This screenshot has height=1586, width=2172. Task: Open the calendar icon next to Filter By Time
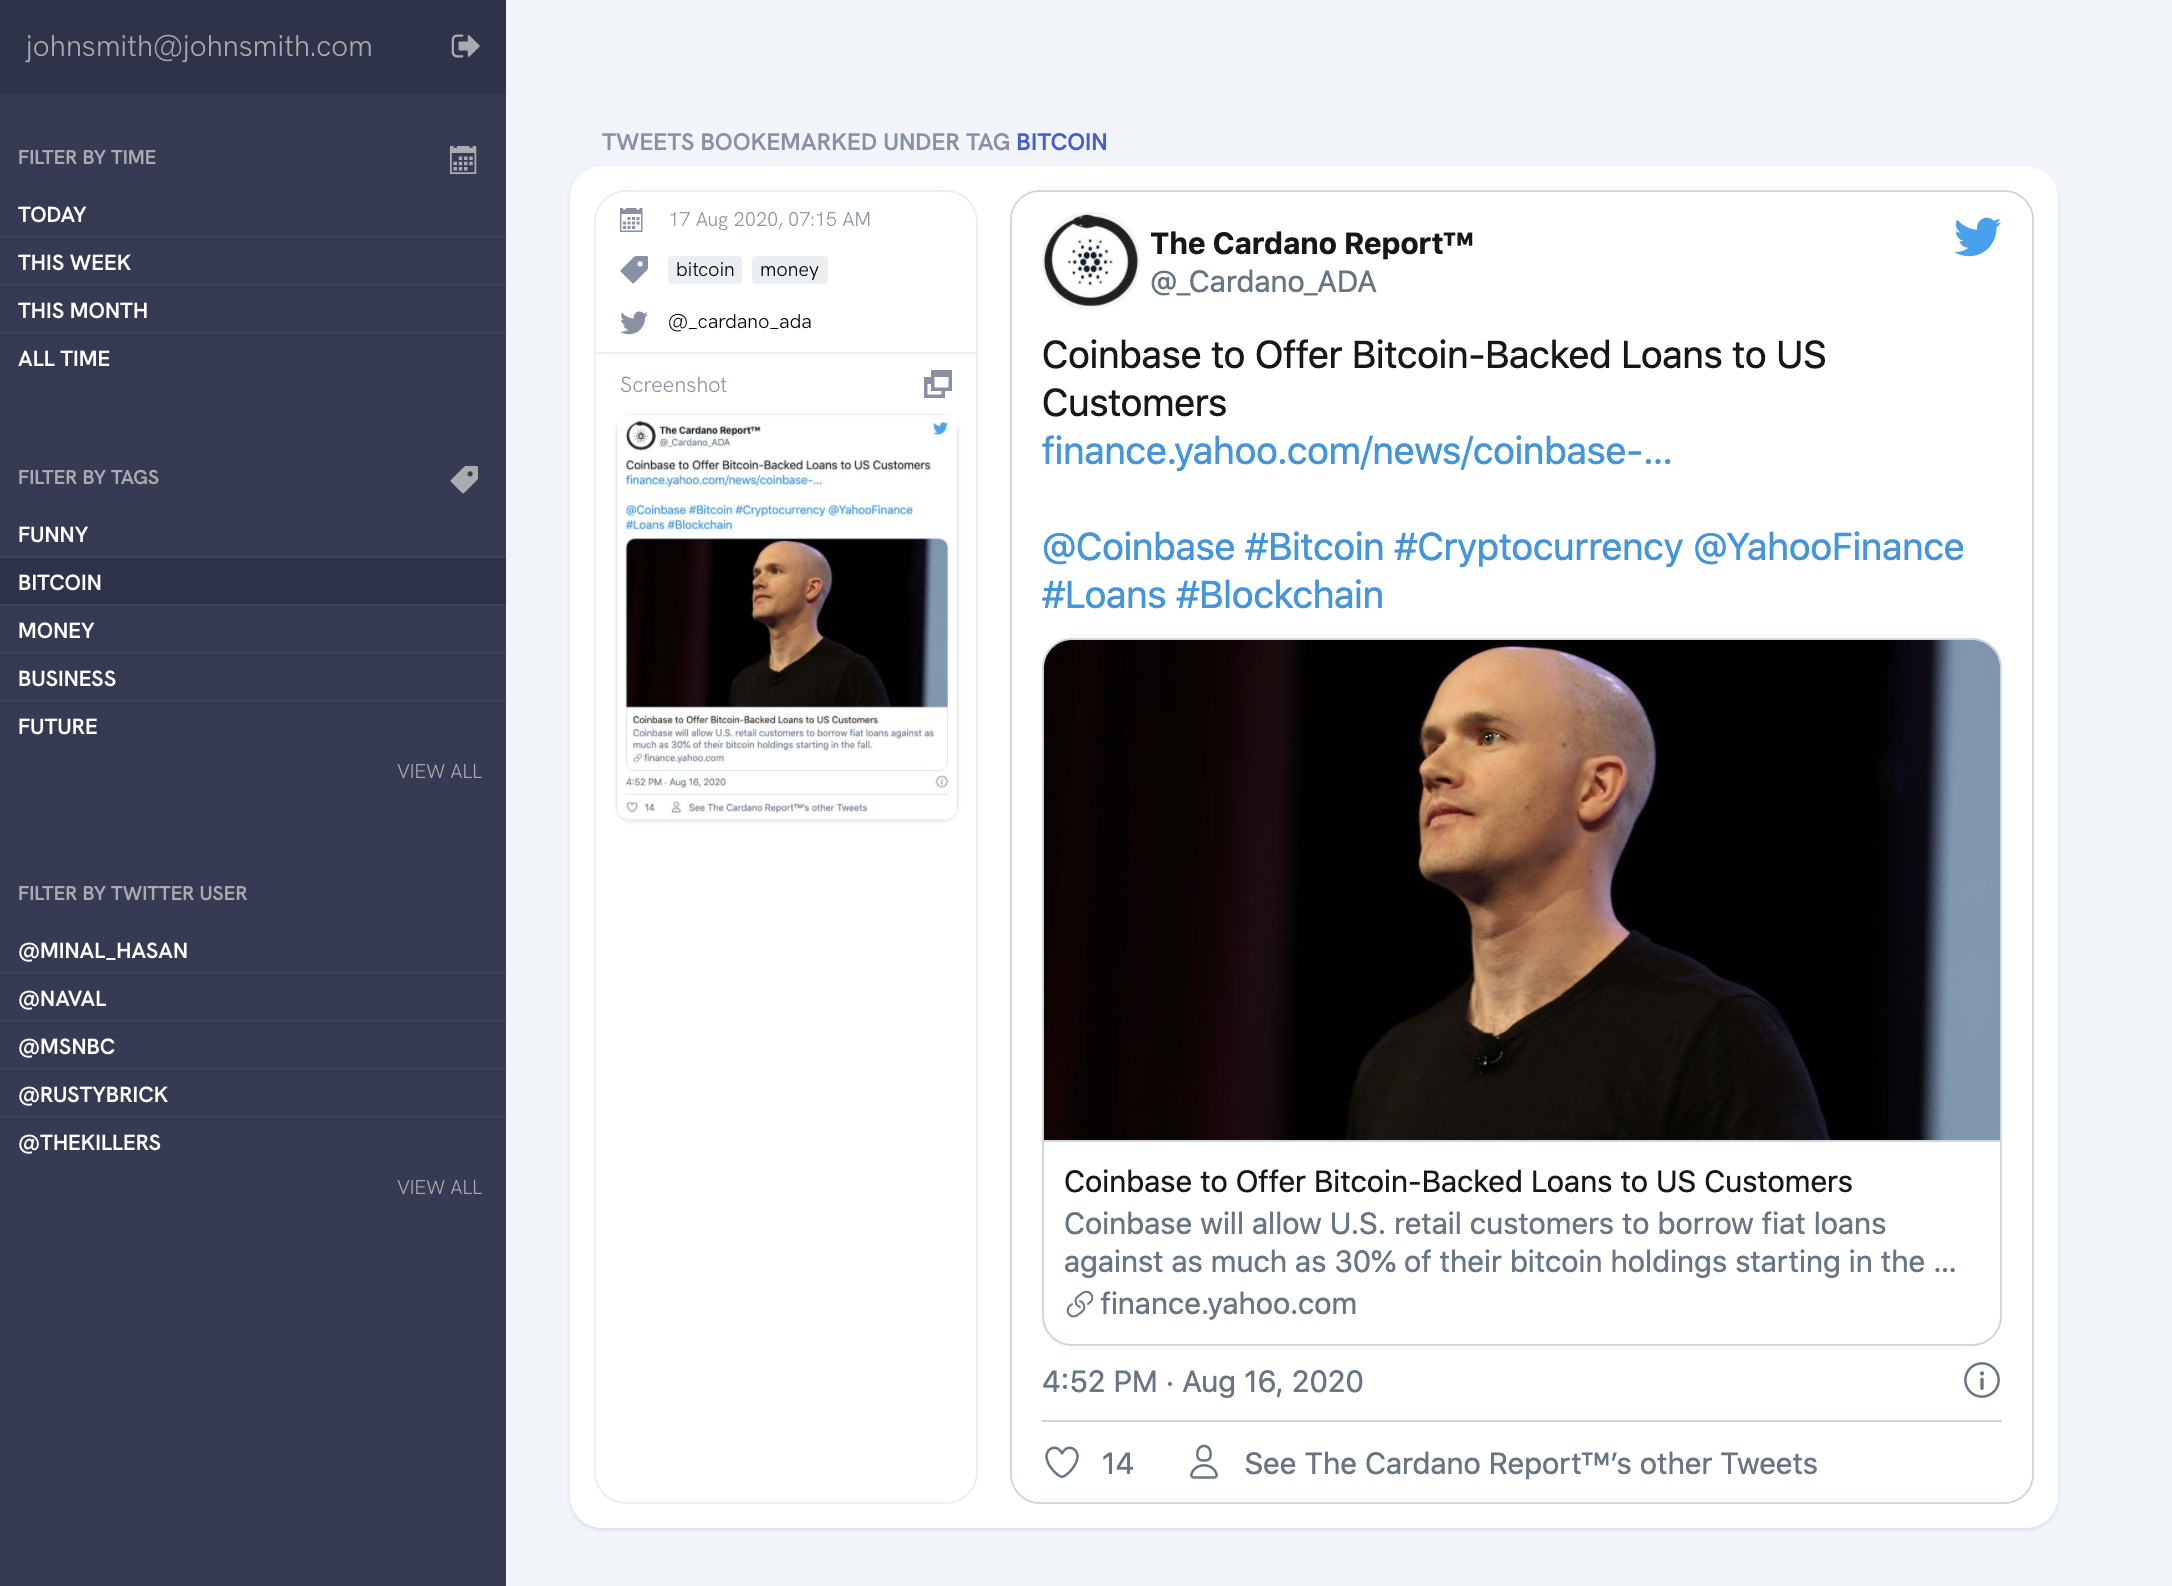pos(463,159)
